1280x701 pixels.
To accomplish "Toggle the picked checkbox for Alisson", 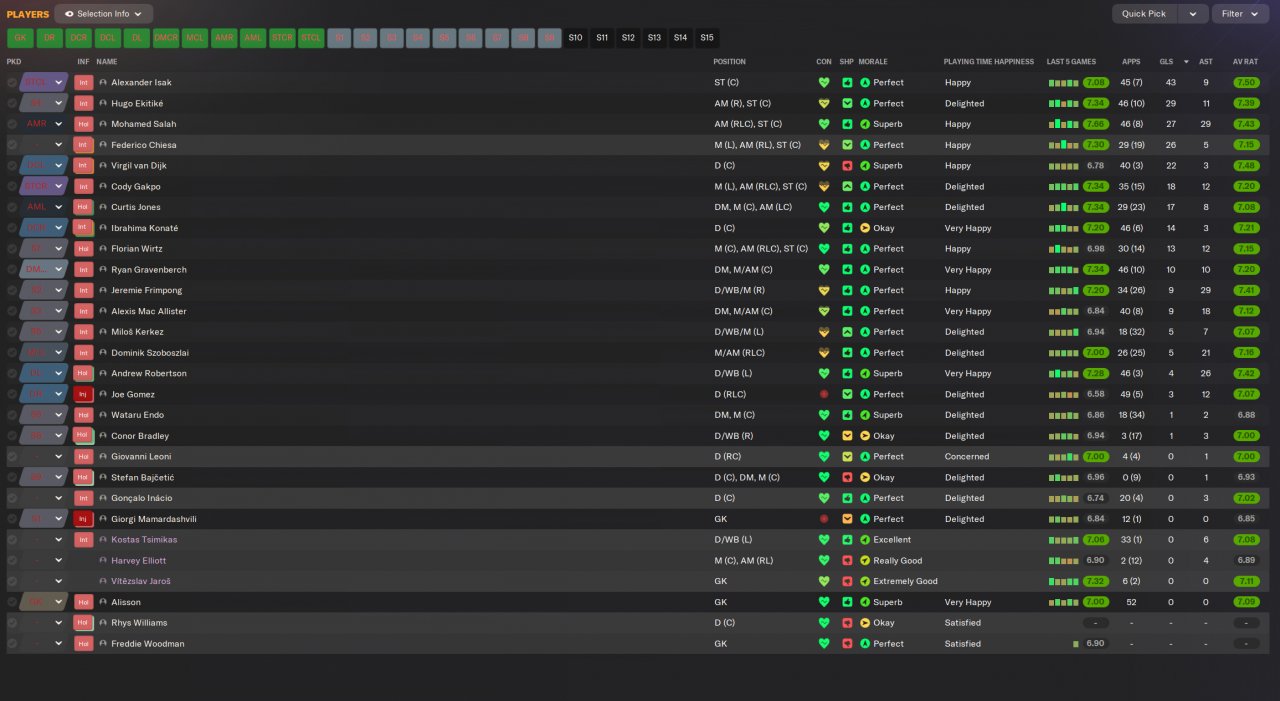I will (12, 602).
